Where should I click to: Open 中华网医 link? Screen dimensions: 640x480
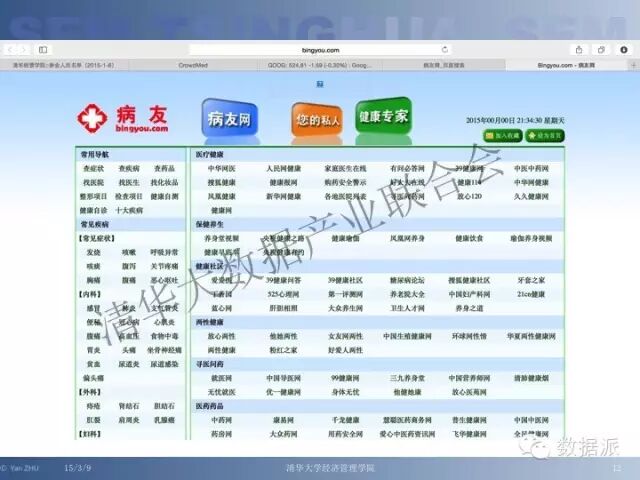tap(222, 169)
